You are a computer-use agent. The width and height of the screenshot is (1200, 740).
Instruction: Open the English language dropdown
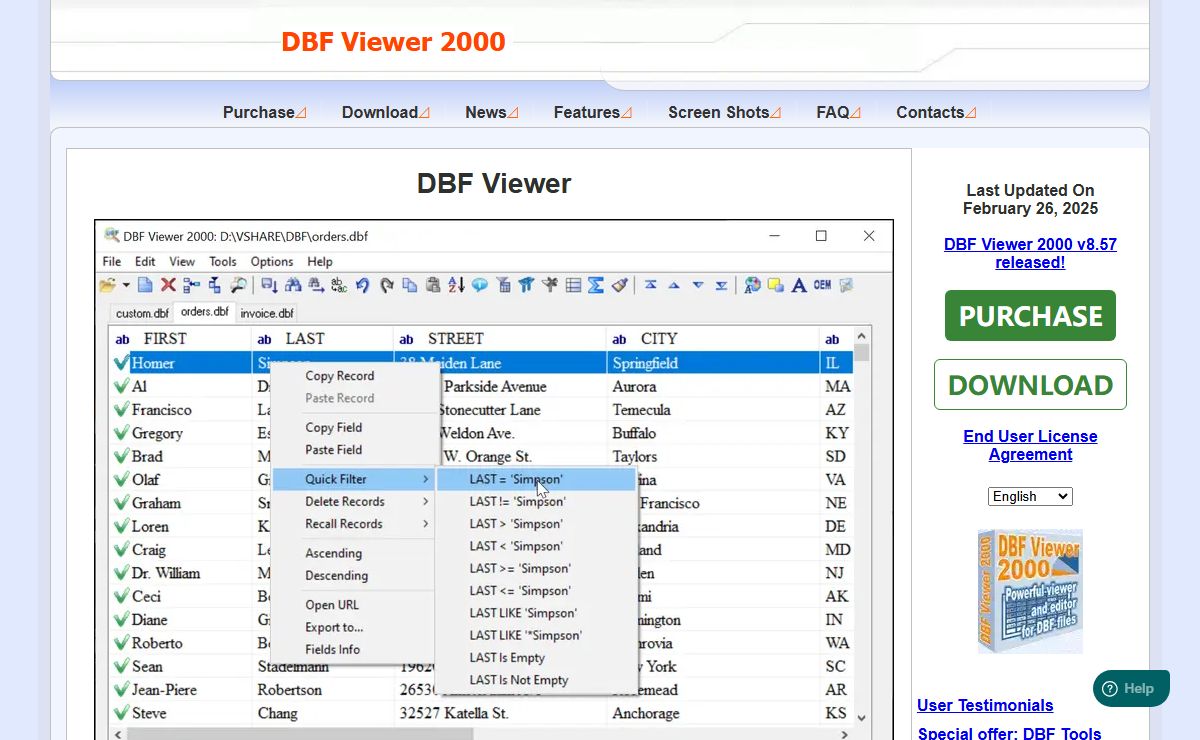click(1030, 496)
